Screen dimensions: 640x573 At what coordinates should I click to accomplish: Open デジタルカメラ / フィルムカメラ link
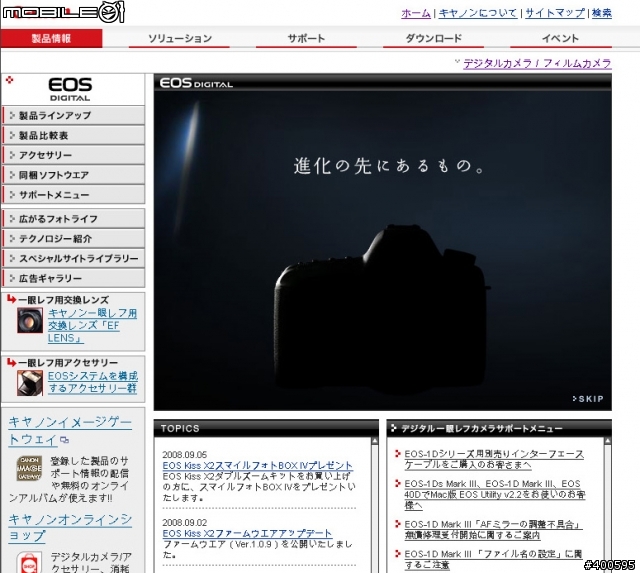click(x=537, y=63)
